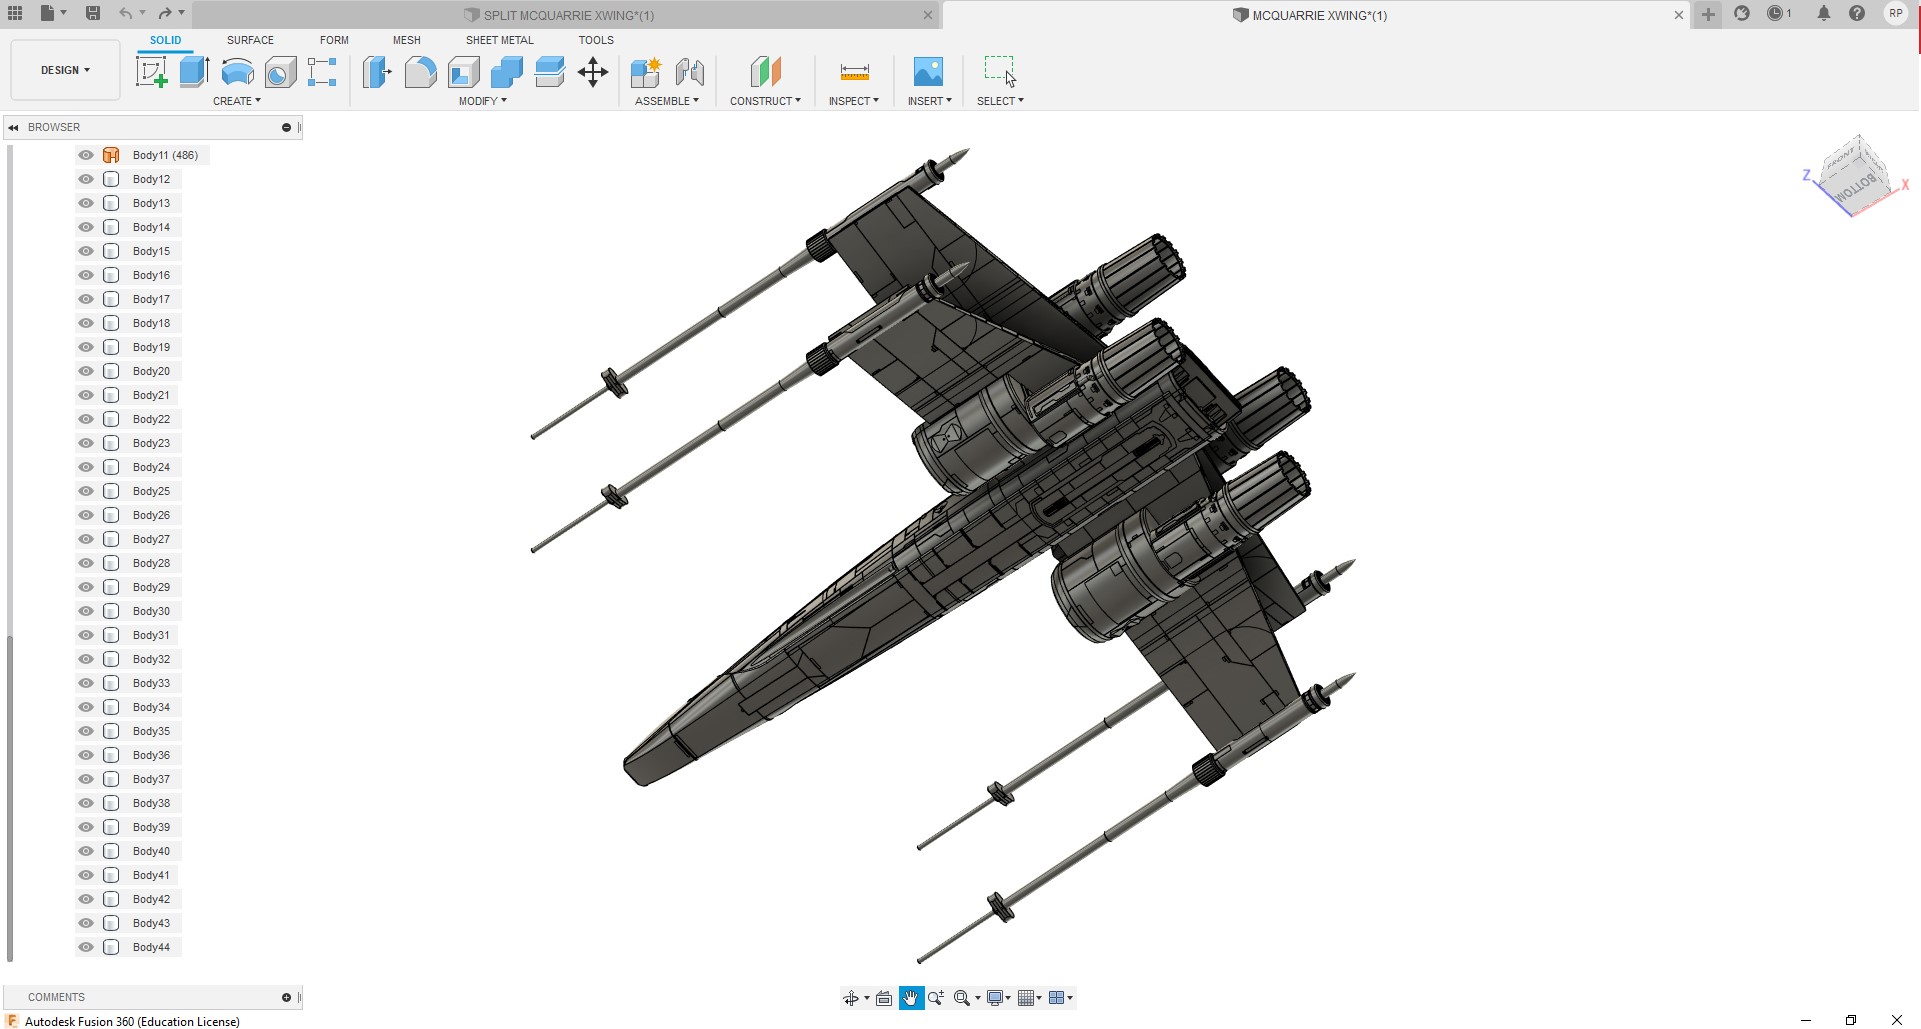
Task: Open the notifications bell
Action: click(x=1824, y=14)
